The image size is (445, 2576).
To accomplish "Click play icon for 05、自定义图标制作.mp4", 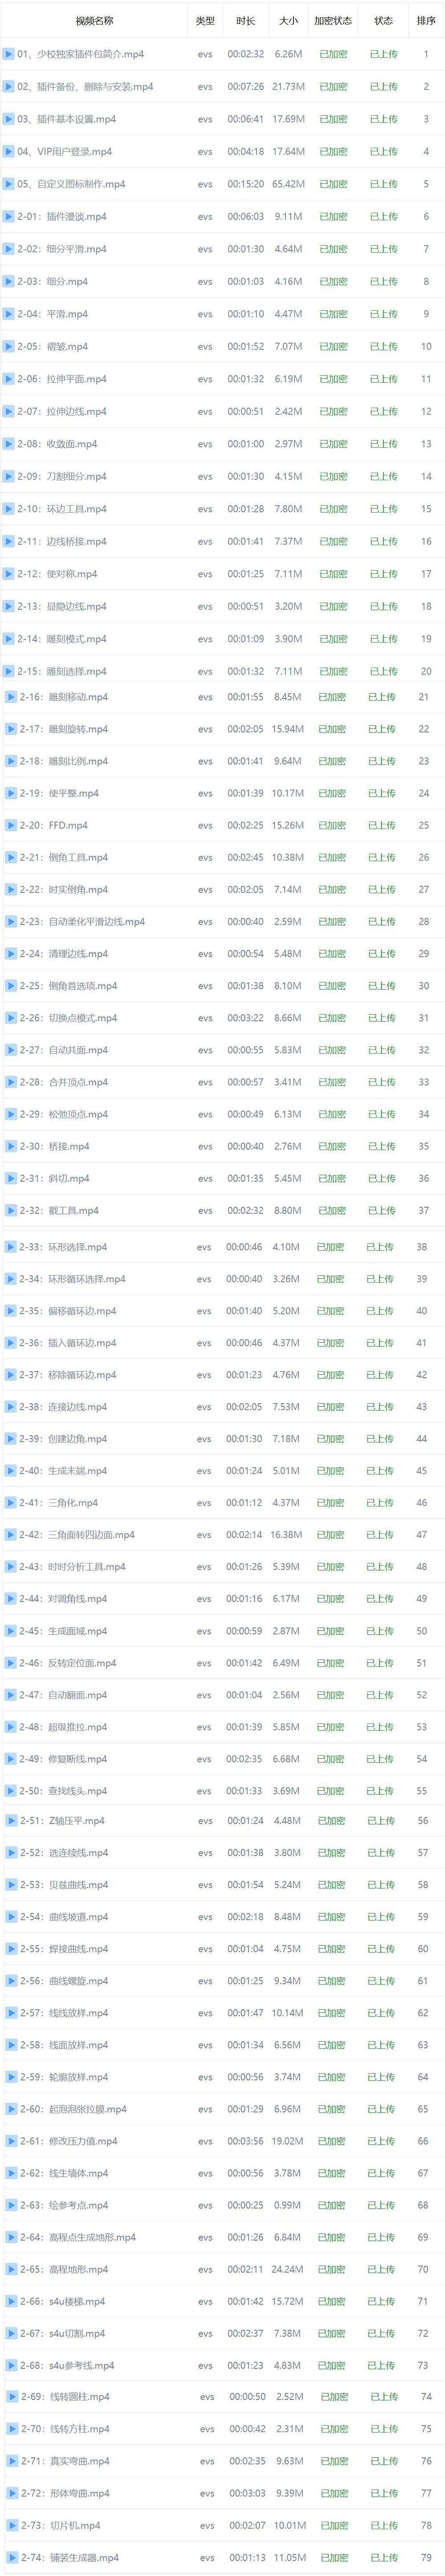I will [9, 184].
